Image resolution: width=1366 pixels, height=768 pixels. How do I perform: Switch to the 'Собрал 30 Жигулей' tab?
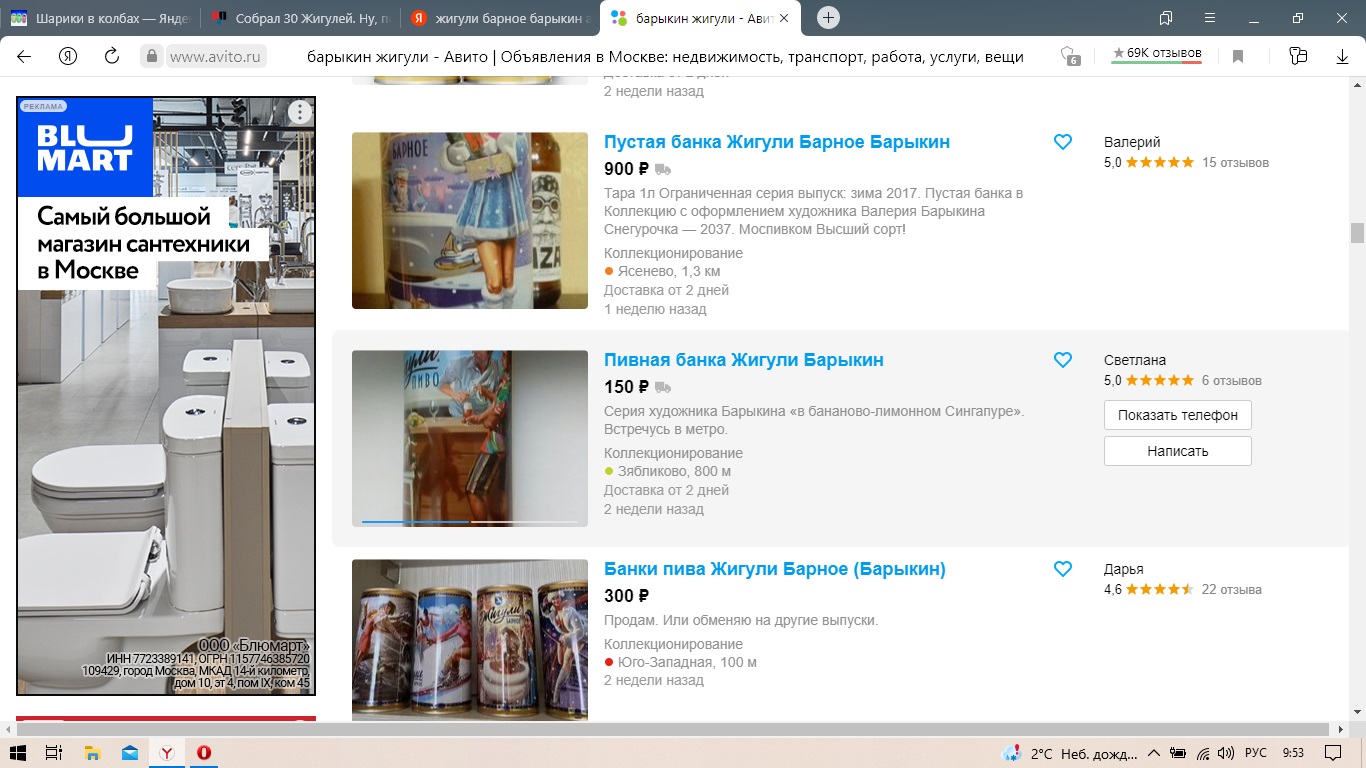click(x=300, y=18)
